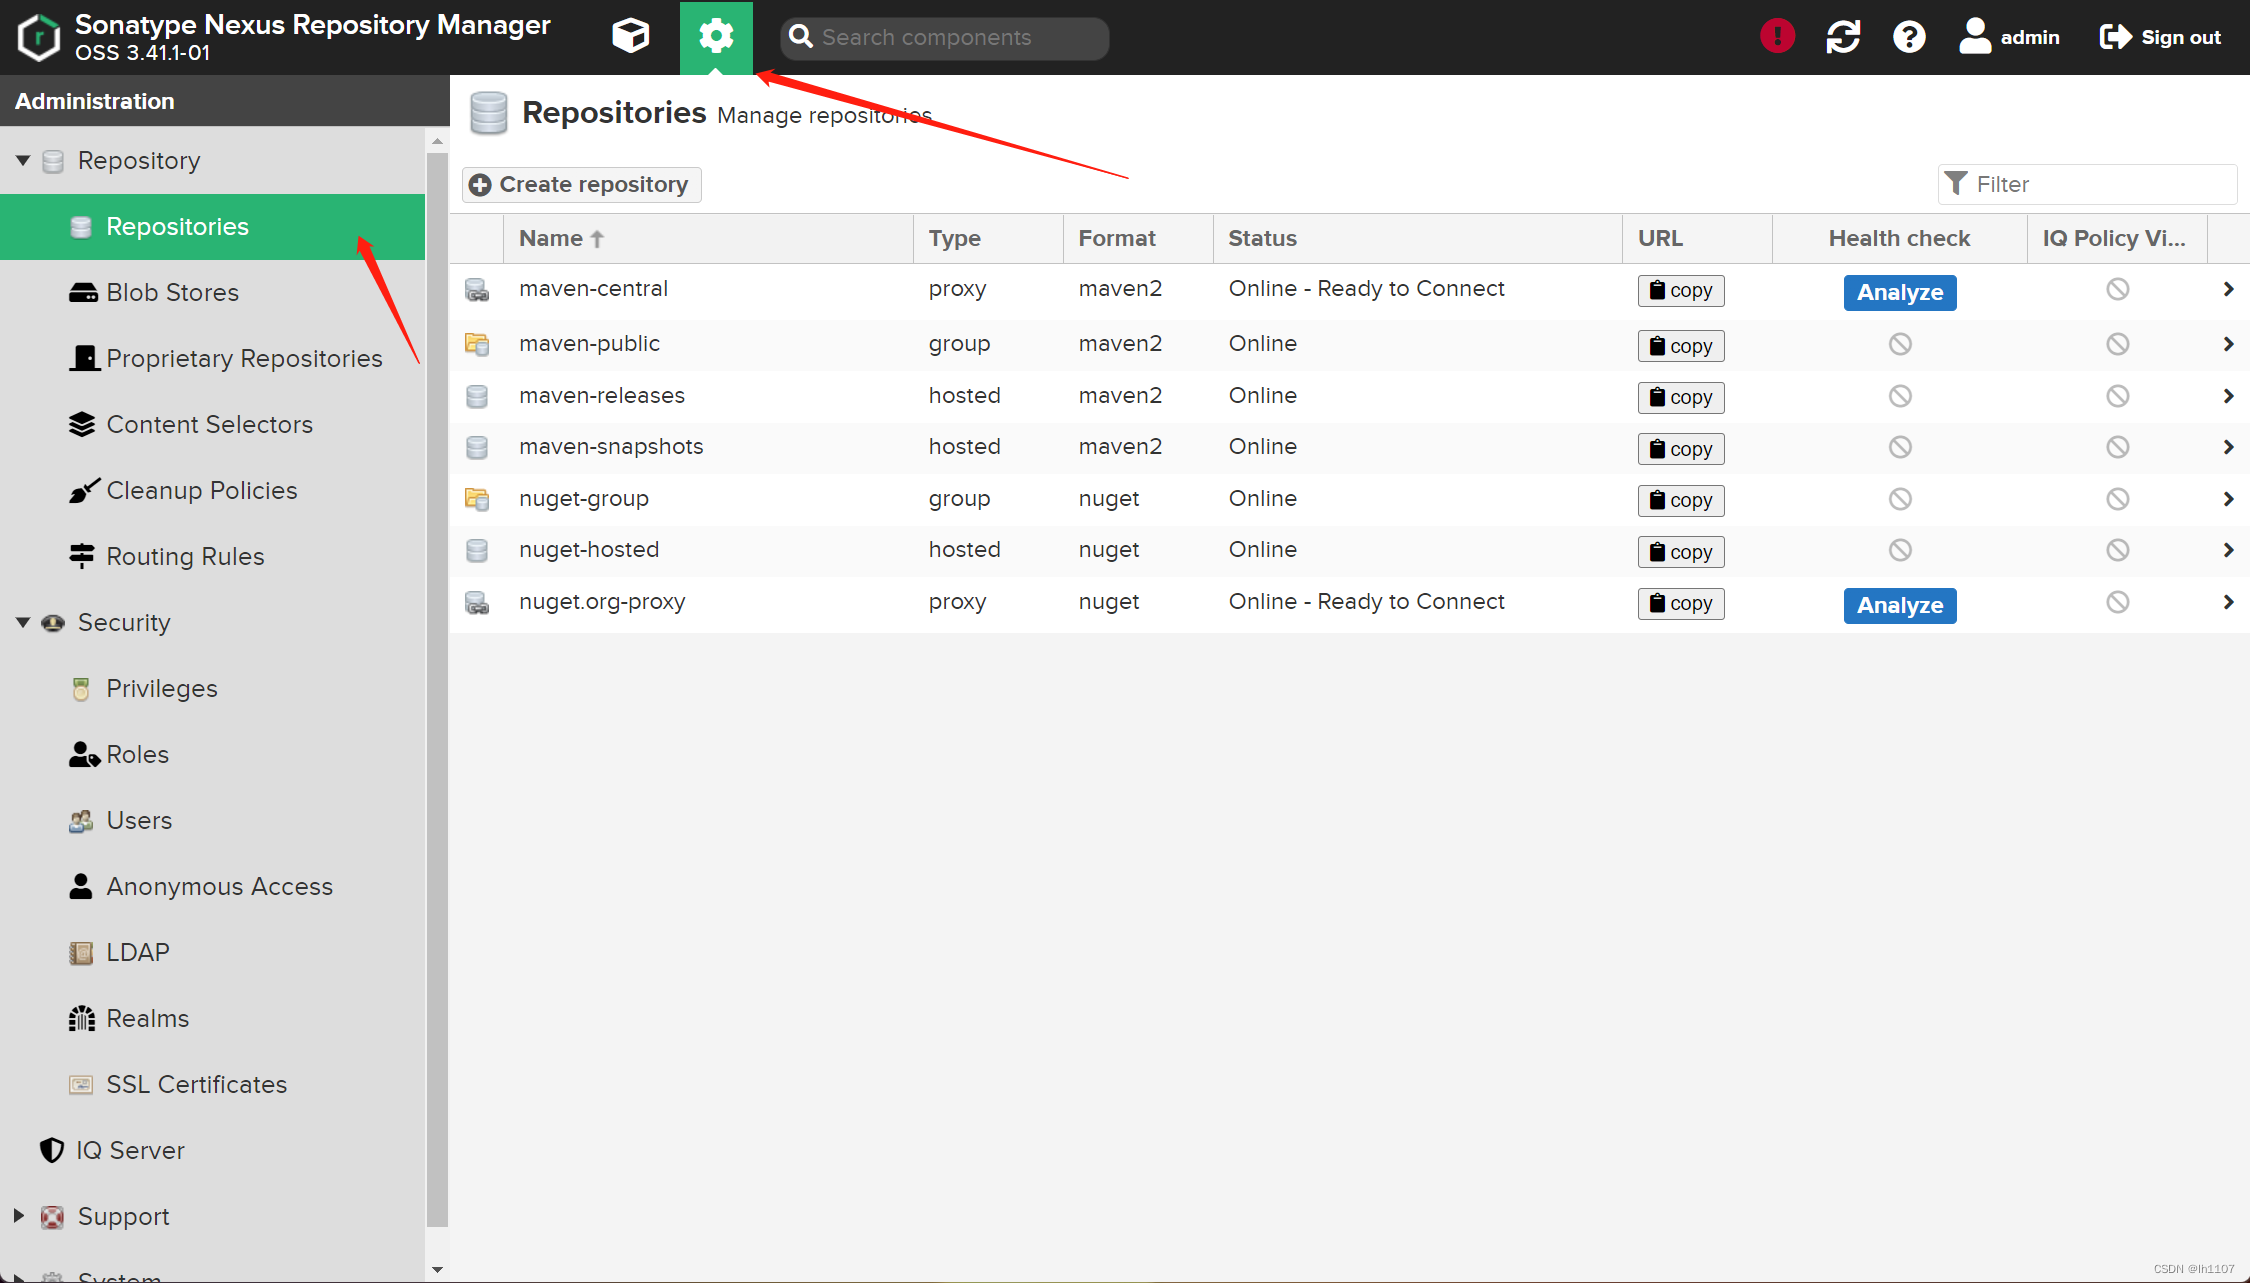Collapse the Repository tree section
The height and width of the screenshot is (1283, 2250).
point(22,160)
